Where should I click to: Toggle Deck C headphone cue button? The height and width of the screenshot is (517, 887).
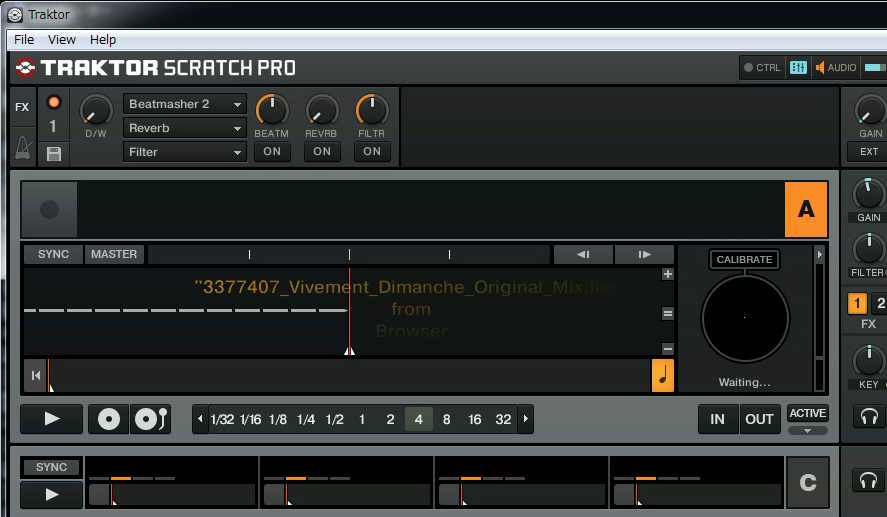click(x=869, y=480)
